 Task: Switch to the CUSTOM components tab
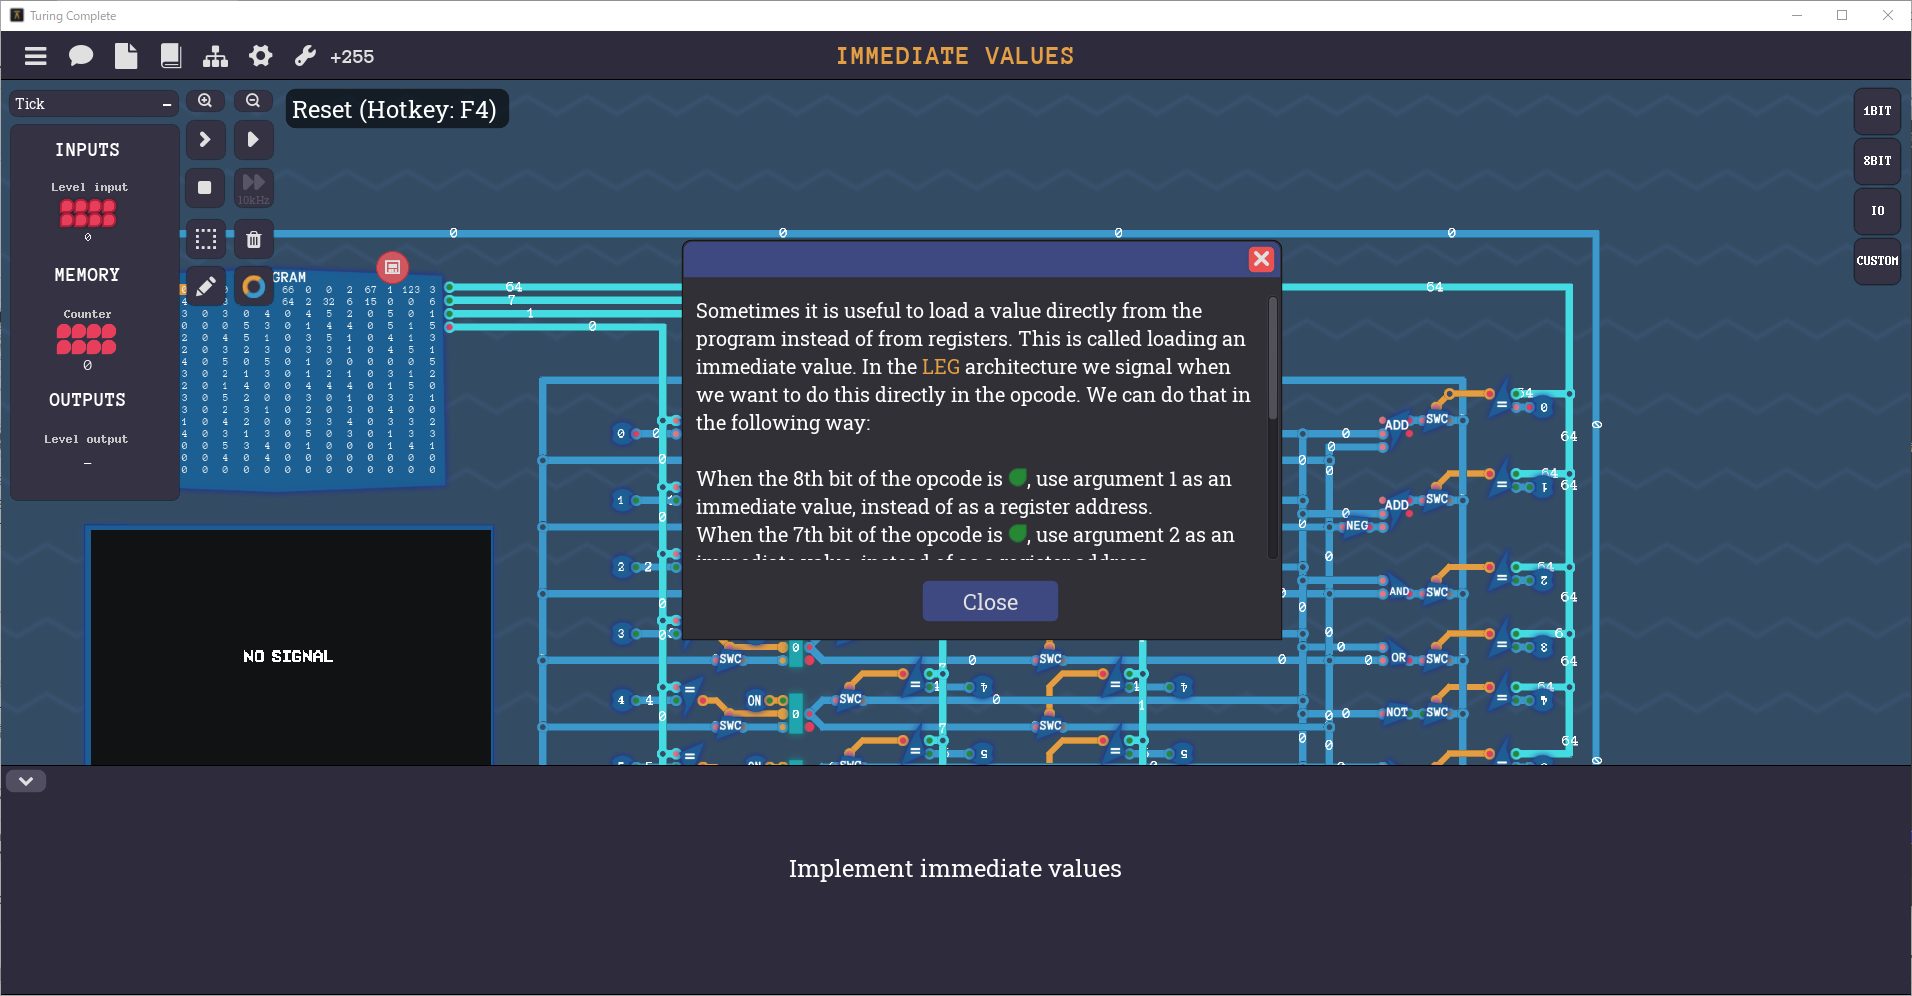(1877, 261)
